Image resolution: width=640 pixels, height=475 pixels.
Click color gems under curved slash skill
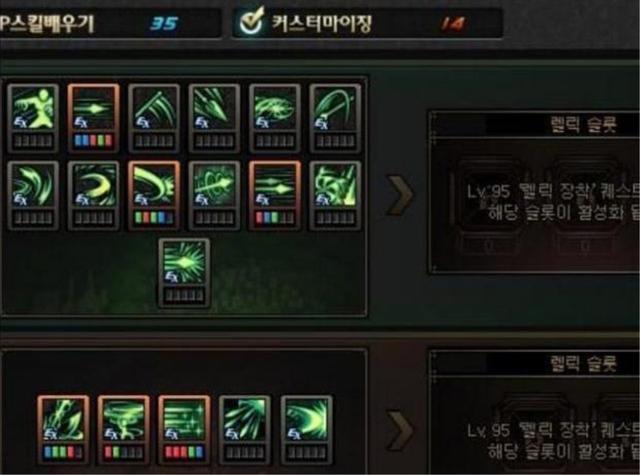click(154, 218)
